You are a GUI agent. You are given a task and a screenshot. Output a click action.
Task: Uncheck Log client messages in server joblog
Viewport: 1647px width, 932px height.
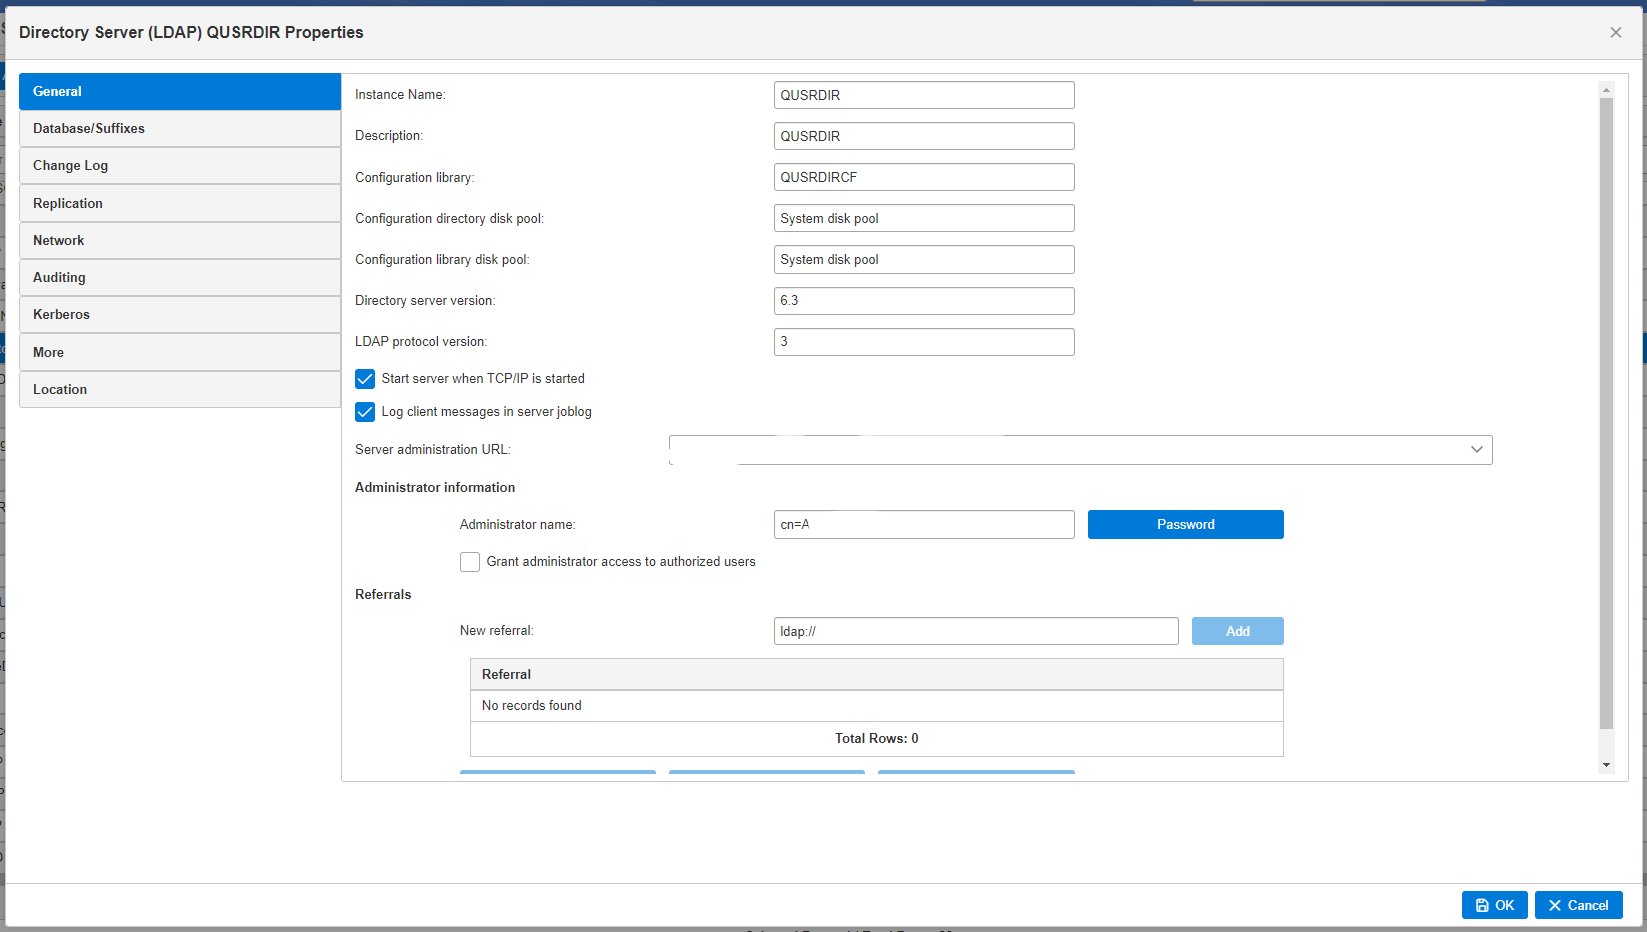tap(365, 411)
